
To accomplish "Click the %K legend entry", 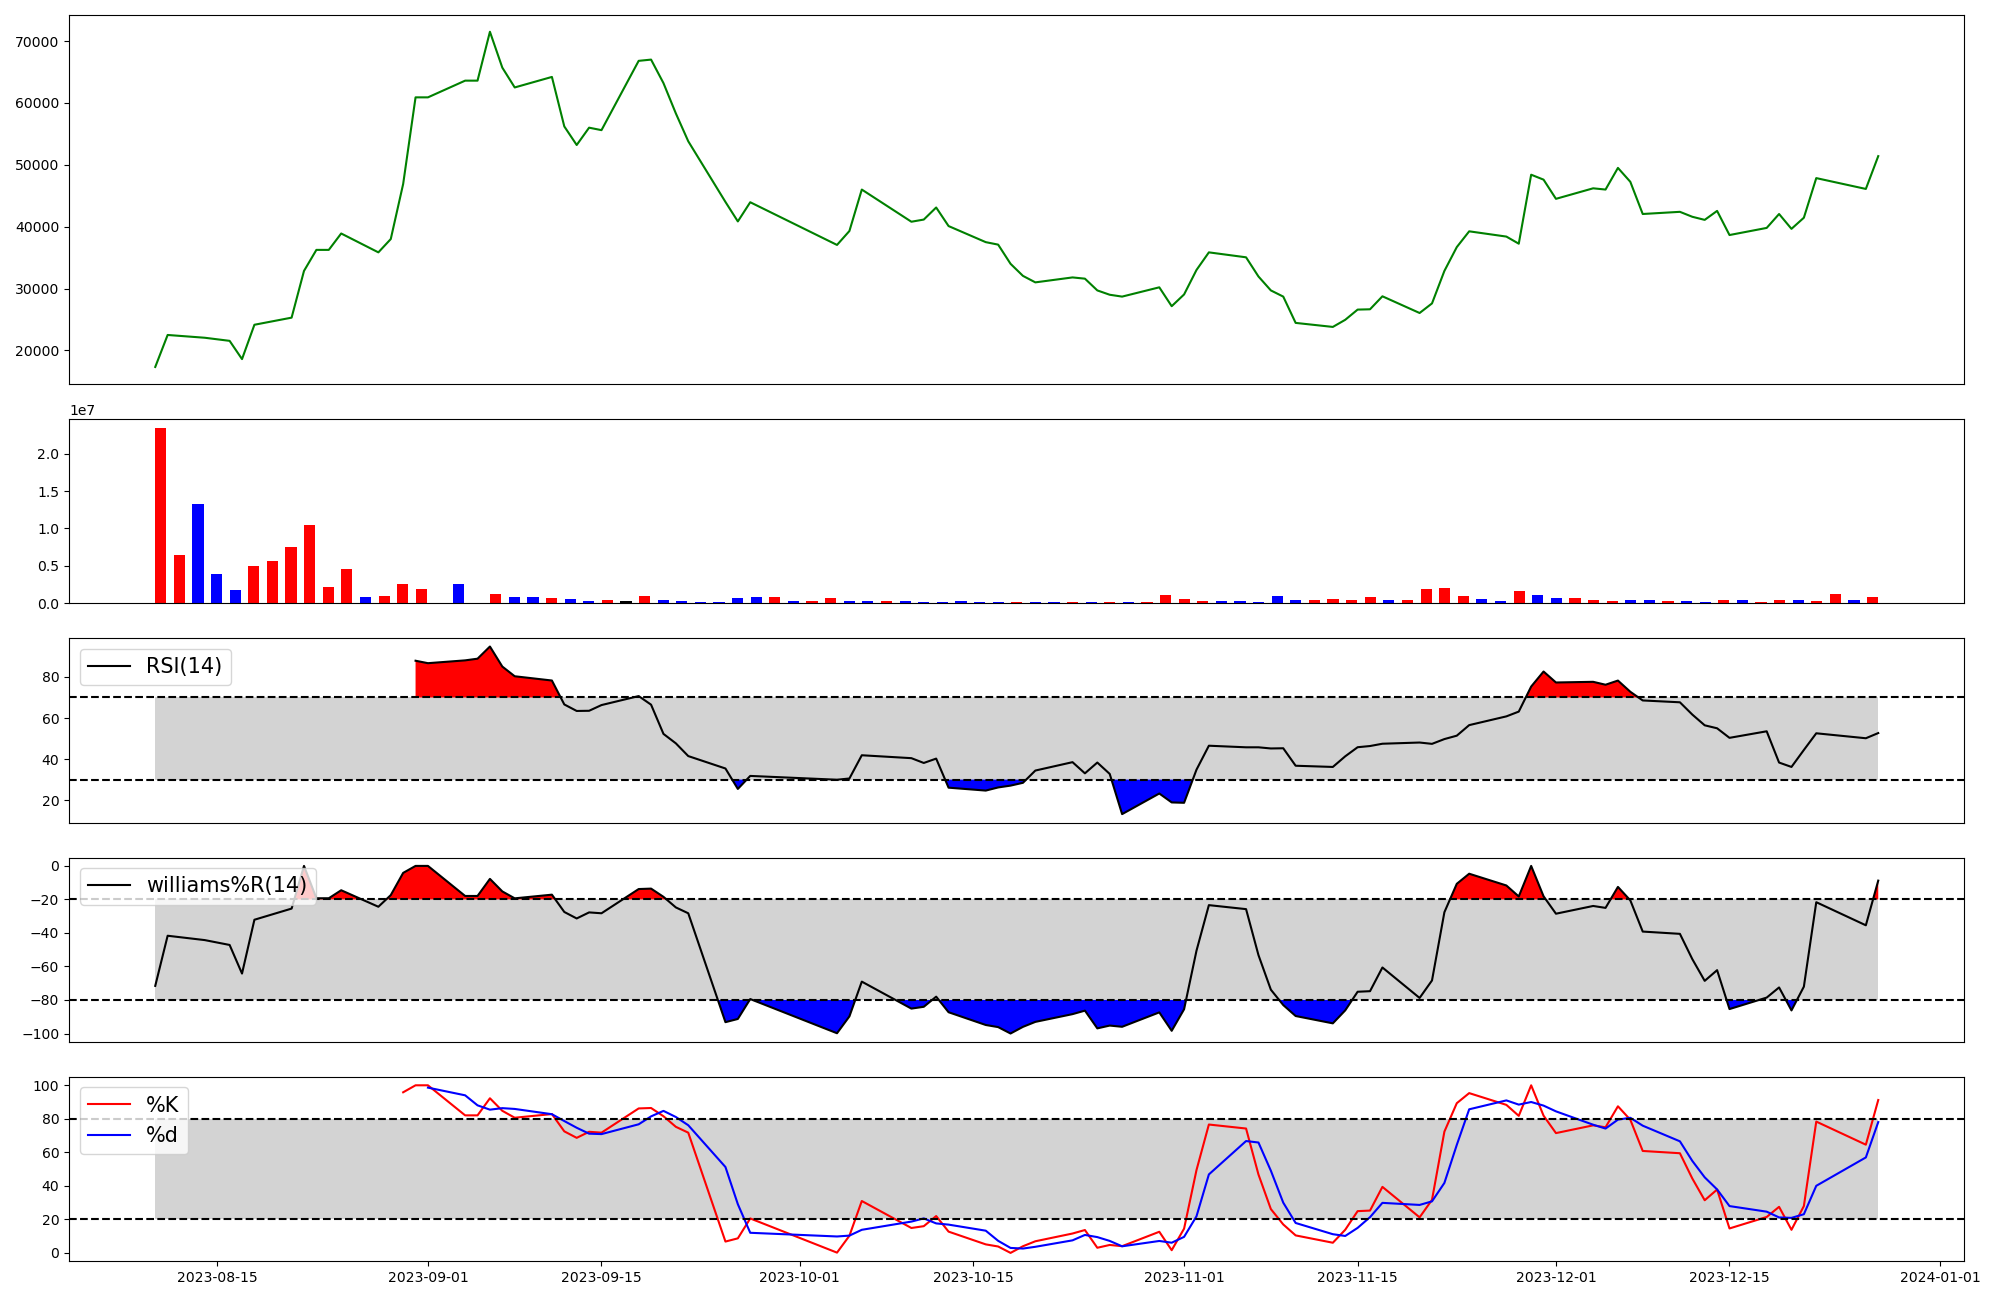I will point(161,1105).
